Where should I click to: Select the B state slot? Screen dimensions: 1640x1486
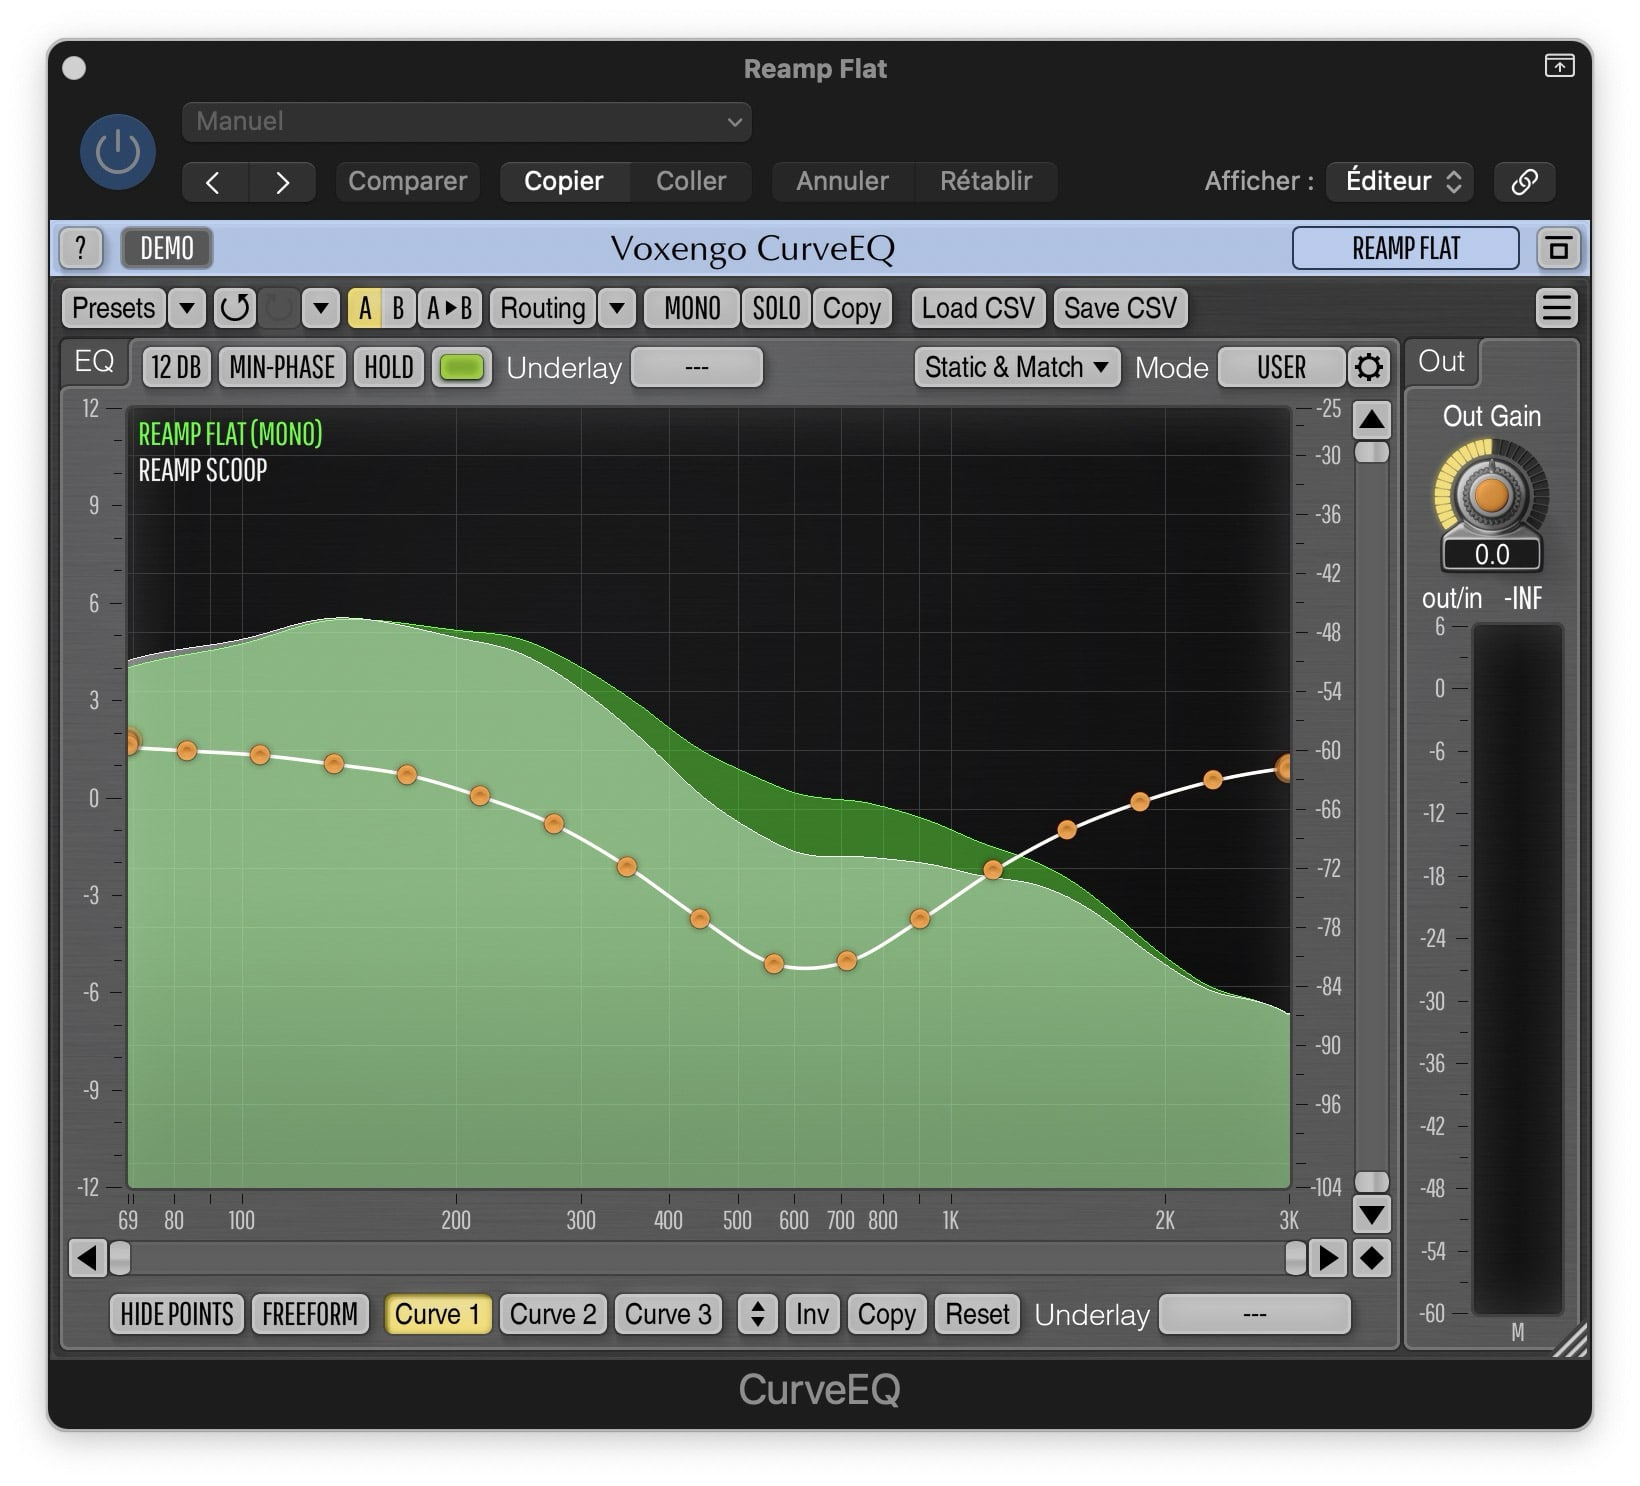pos(398,308)
